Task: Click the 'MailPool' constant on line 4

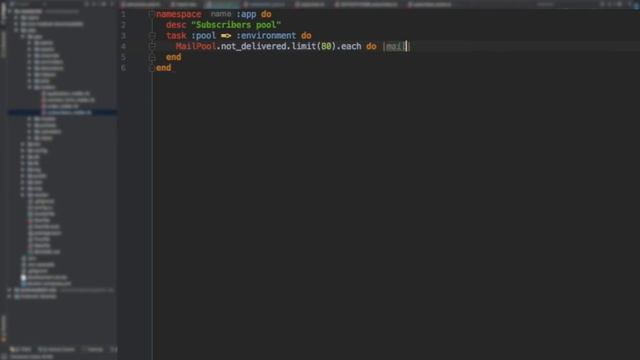Action: (196, 46)
